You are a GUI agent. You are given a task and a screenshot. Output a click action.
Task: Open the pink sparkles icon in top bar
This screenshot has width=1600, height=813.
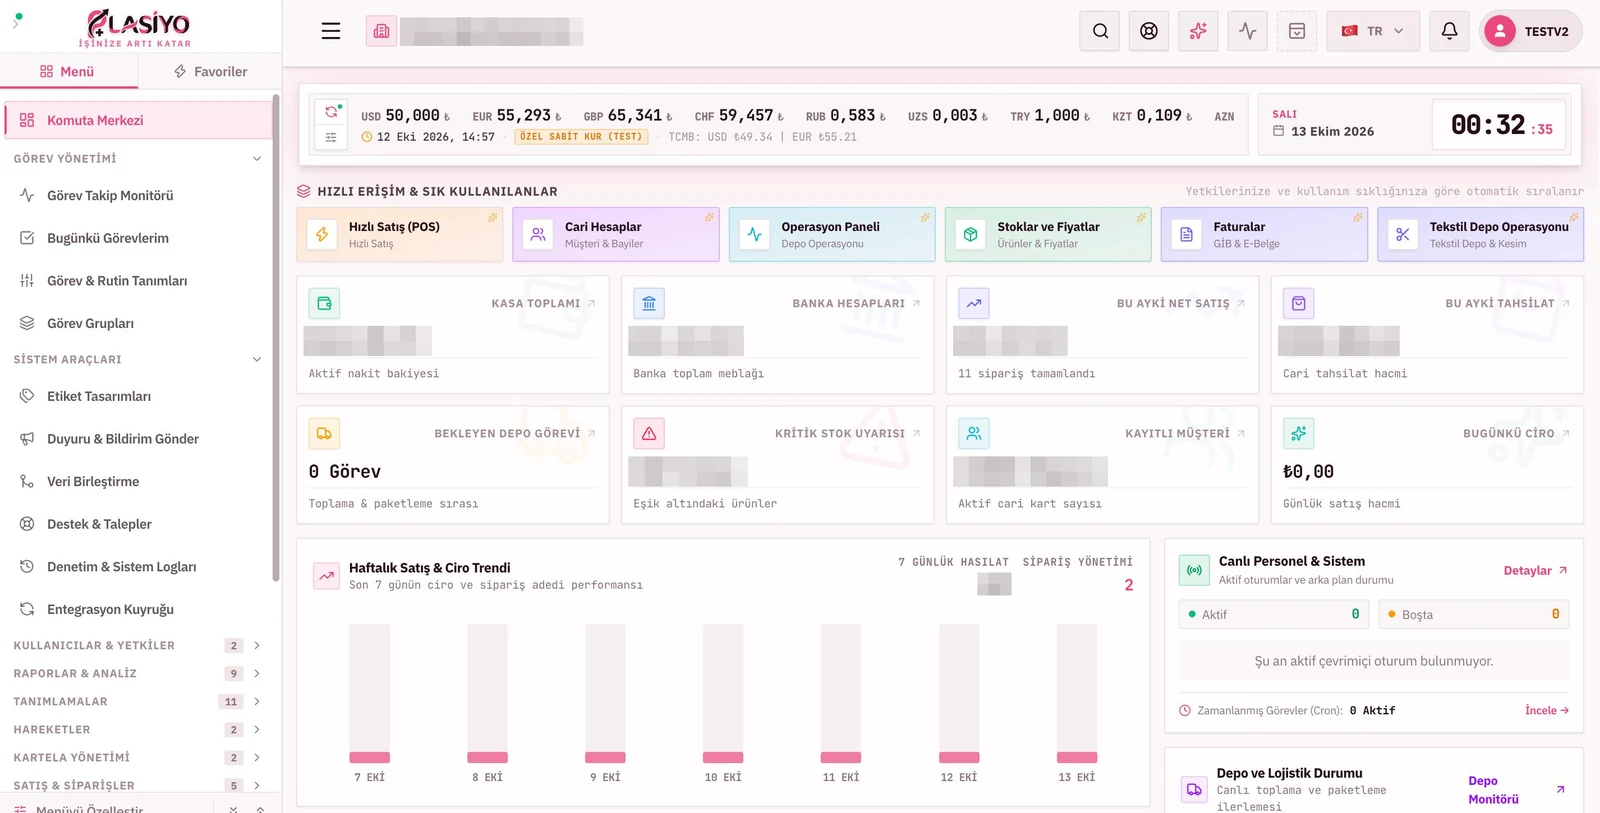[1198, 31]
